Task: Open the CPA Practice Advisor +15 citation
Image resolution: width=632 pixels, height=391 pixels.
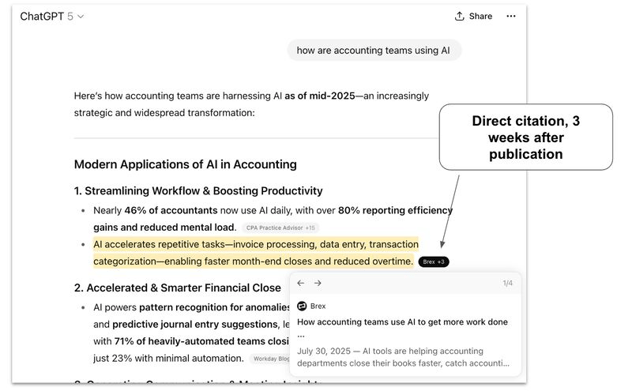Action: (x=280, y=228)
